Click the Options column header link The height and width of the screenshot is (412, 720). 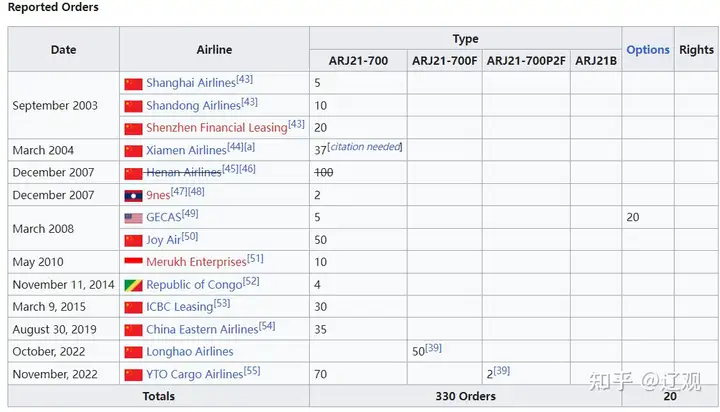[648, 50]
